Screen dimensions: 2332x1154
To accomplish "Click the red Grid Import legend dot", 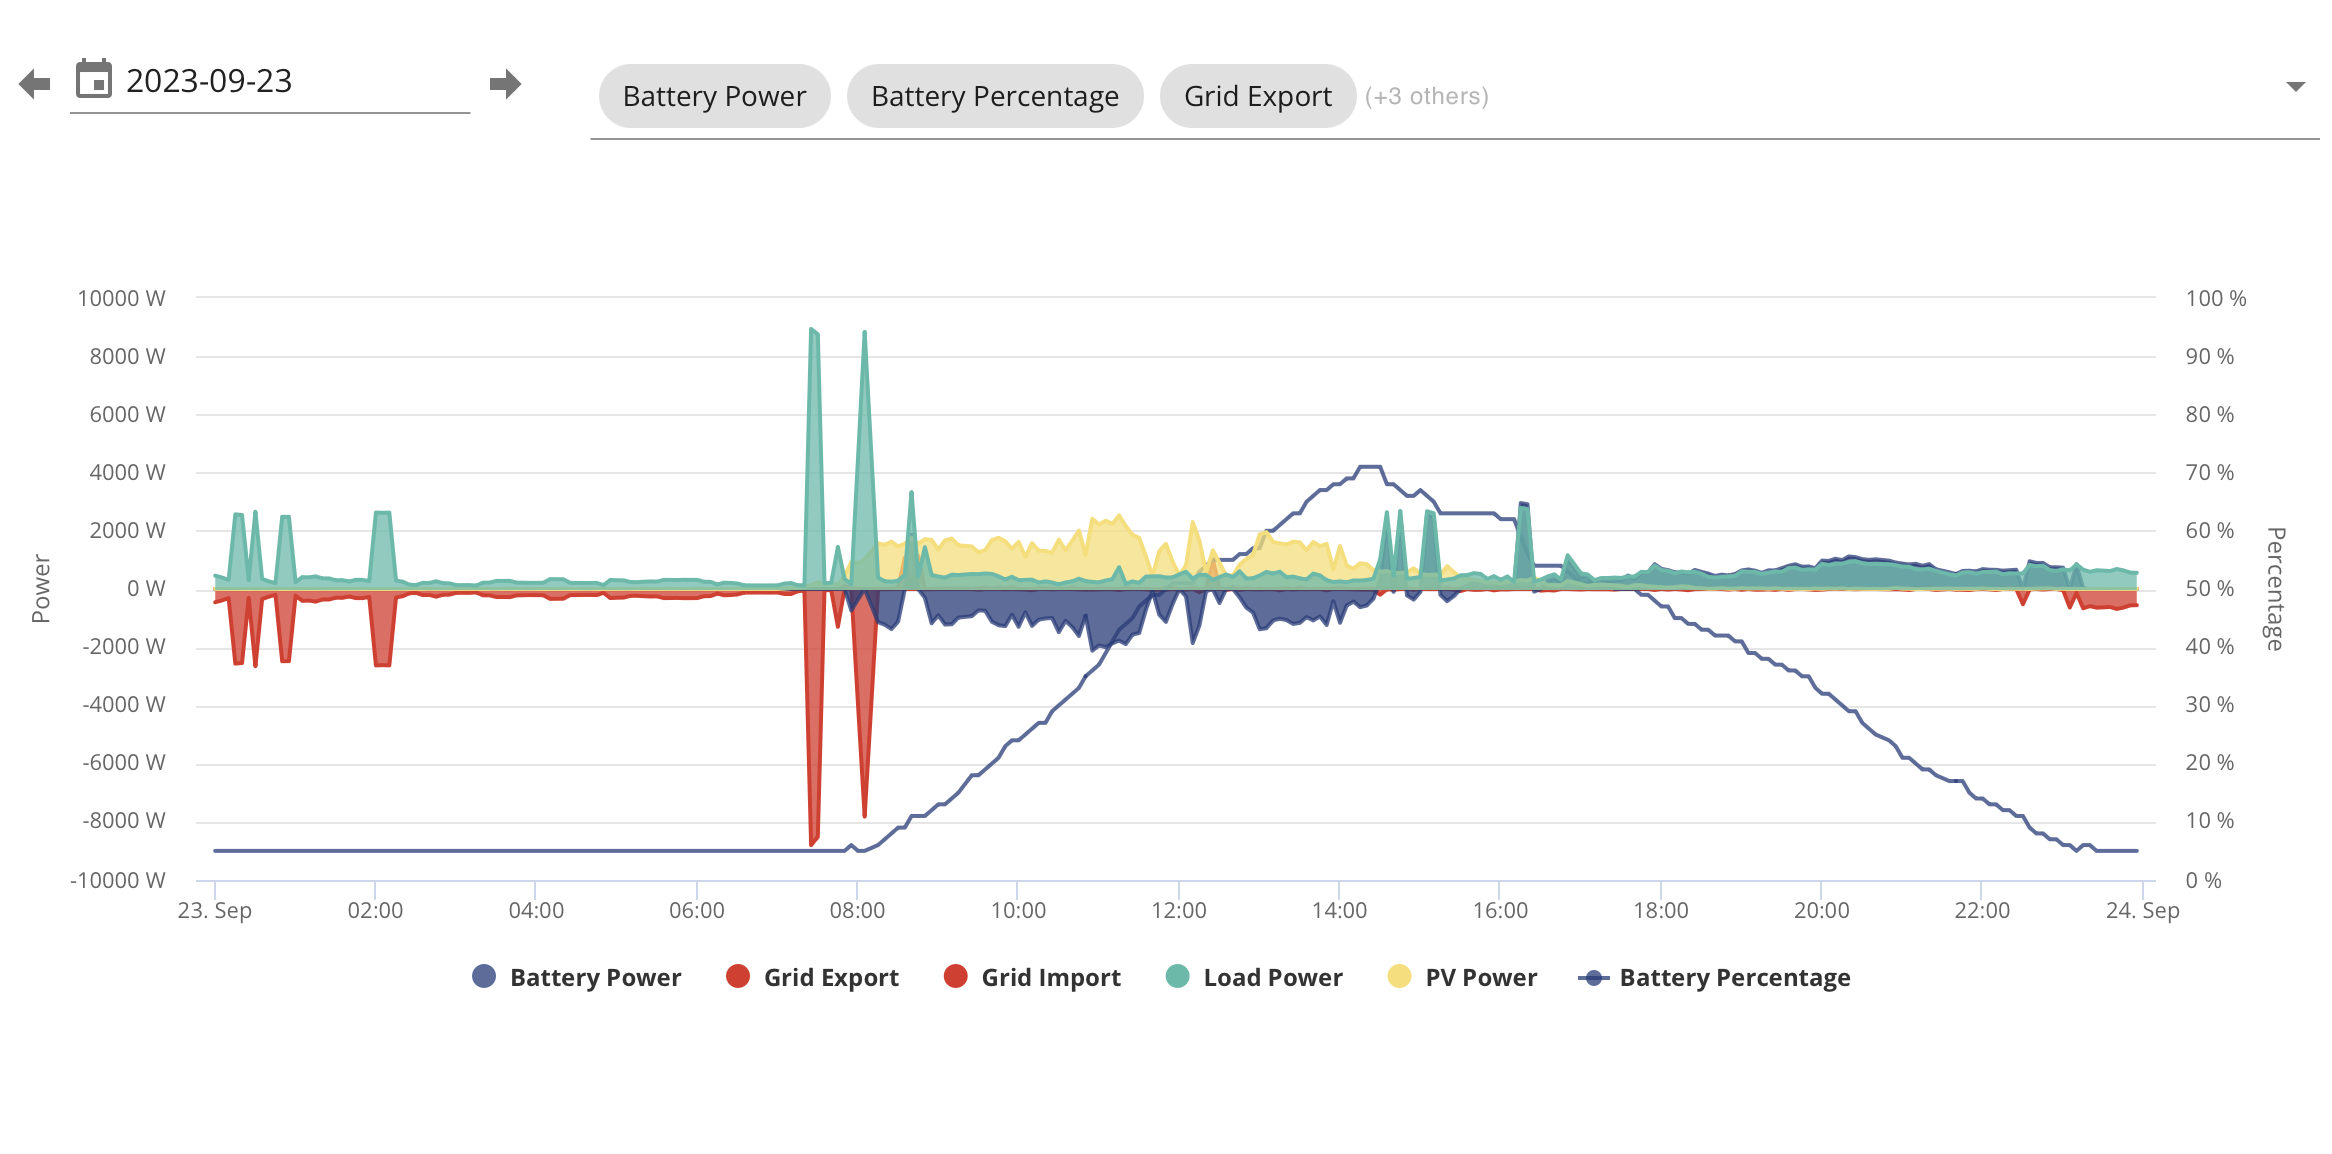I will [x=956, y=977].
